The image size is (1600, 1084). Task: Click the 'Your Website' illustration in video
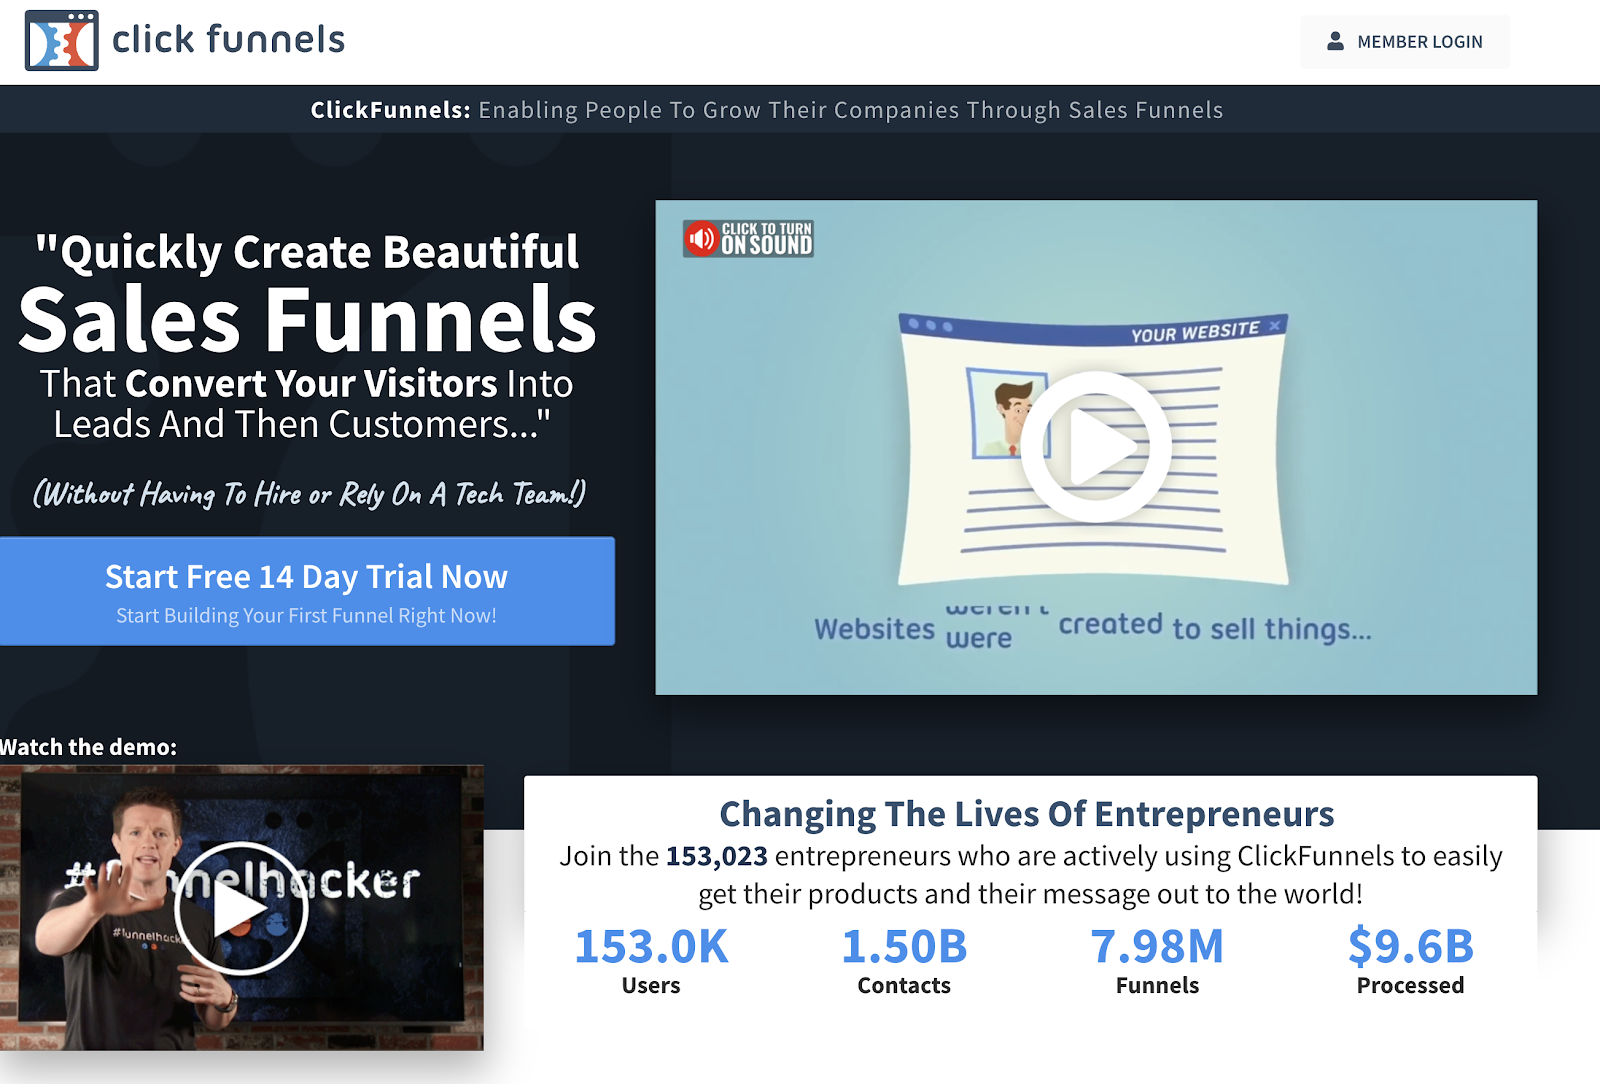(x=1093, y=449)
